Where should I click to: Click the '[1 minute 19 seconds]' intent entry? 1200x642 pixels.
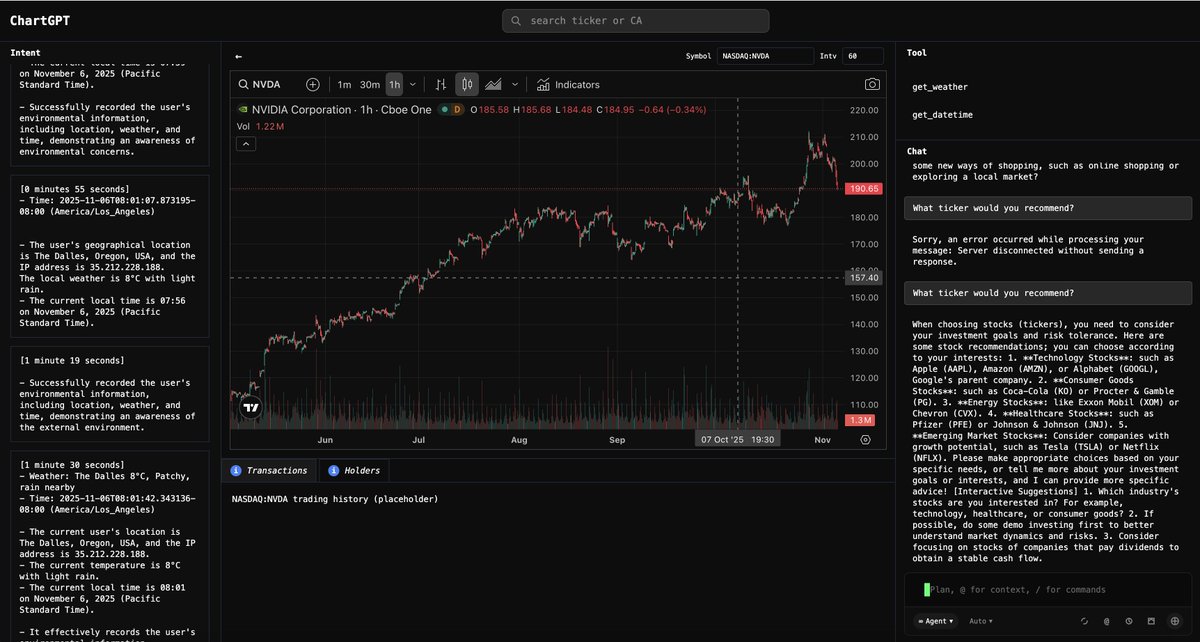pyautogui.click(x=110, y=393)
